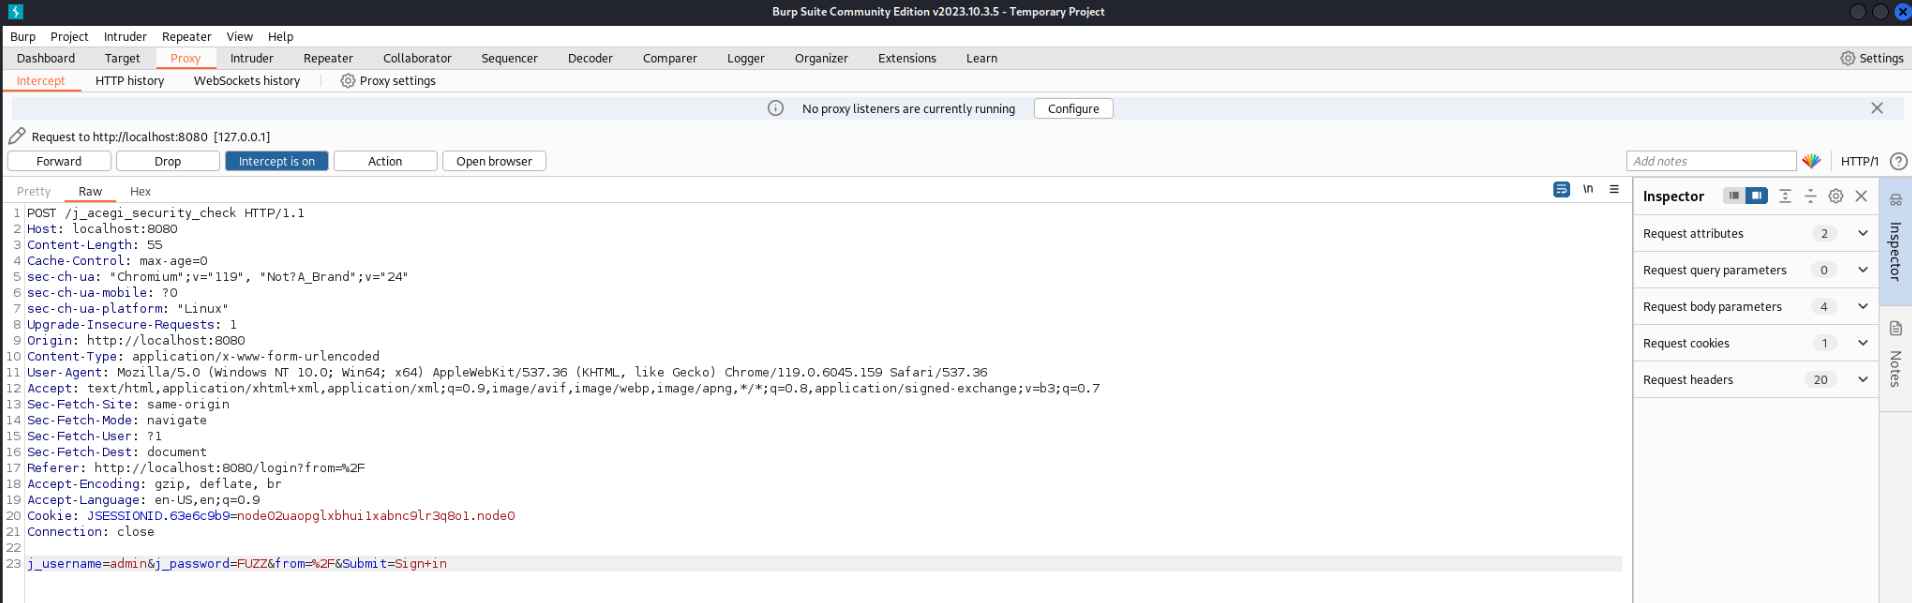This screenshot has height=603, width=1912.
Task: Switch to the Collaborator tab
Action: tap(417, 58)
